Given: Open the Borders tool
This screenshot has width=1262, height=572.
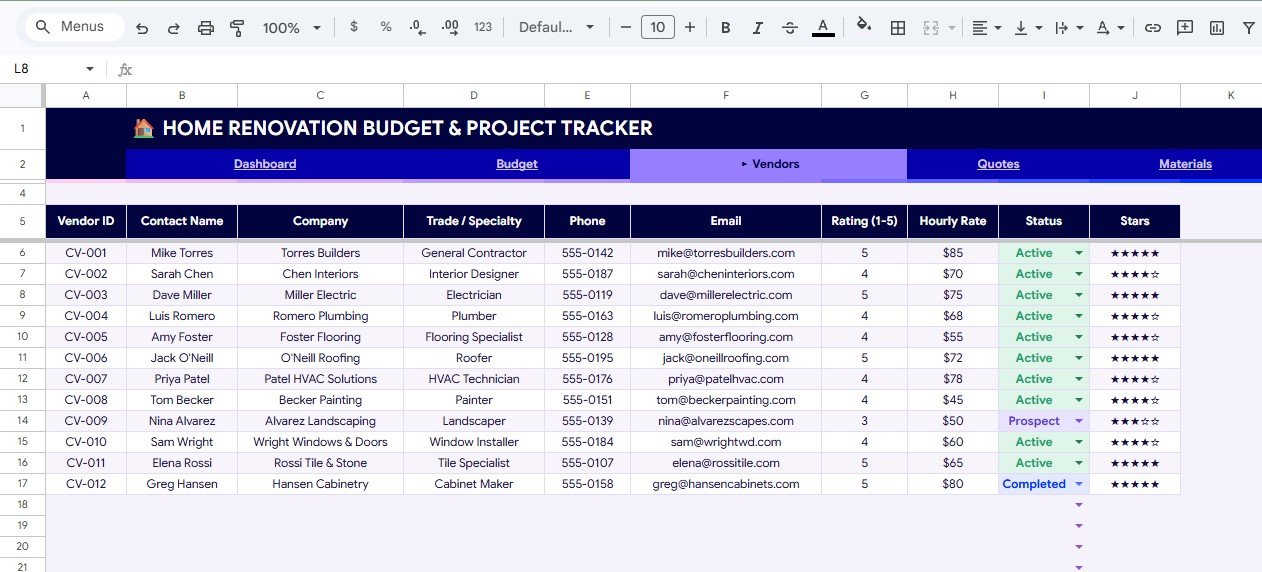Looking at the screenshot, I should 898,28.
